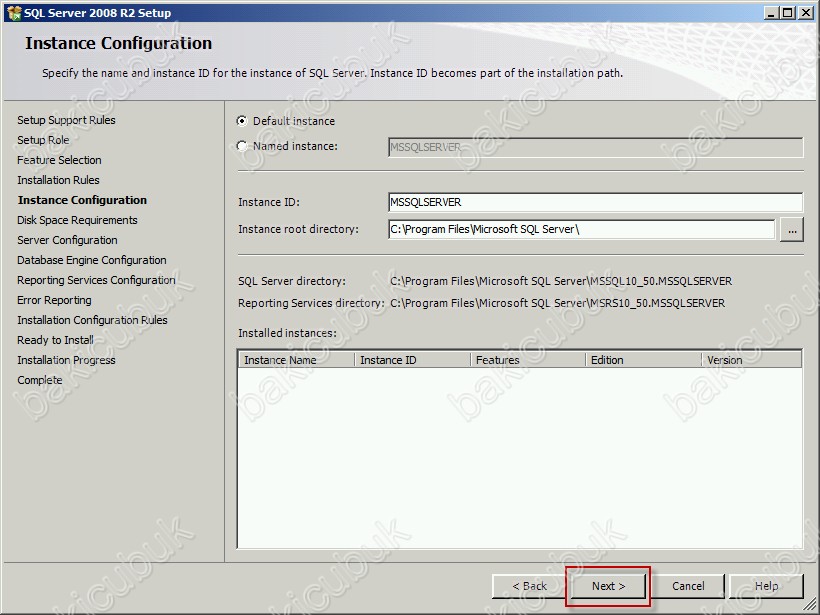
Task: Maximize the setup window
Action: 787,13
